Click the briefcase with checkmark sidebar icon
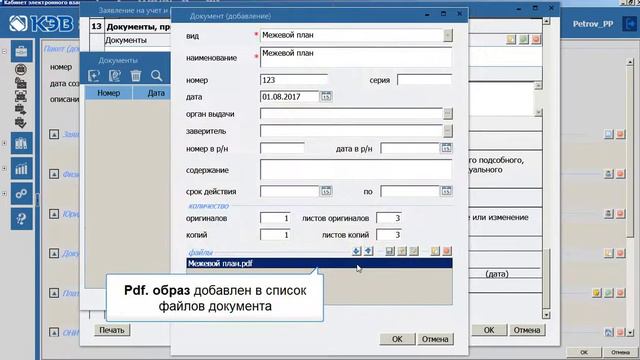 [21, 122]
